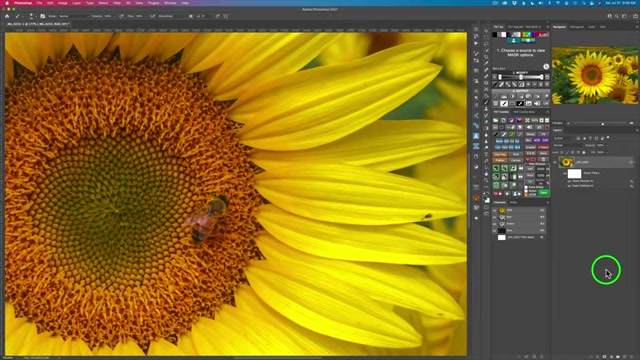Open the layer Kind filter dropdown
640x360 pixels.
(x=563, y=138)
